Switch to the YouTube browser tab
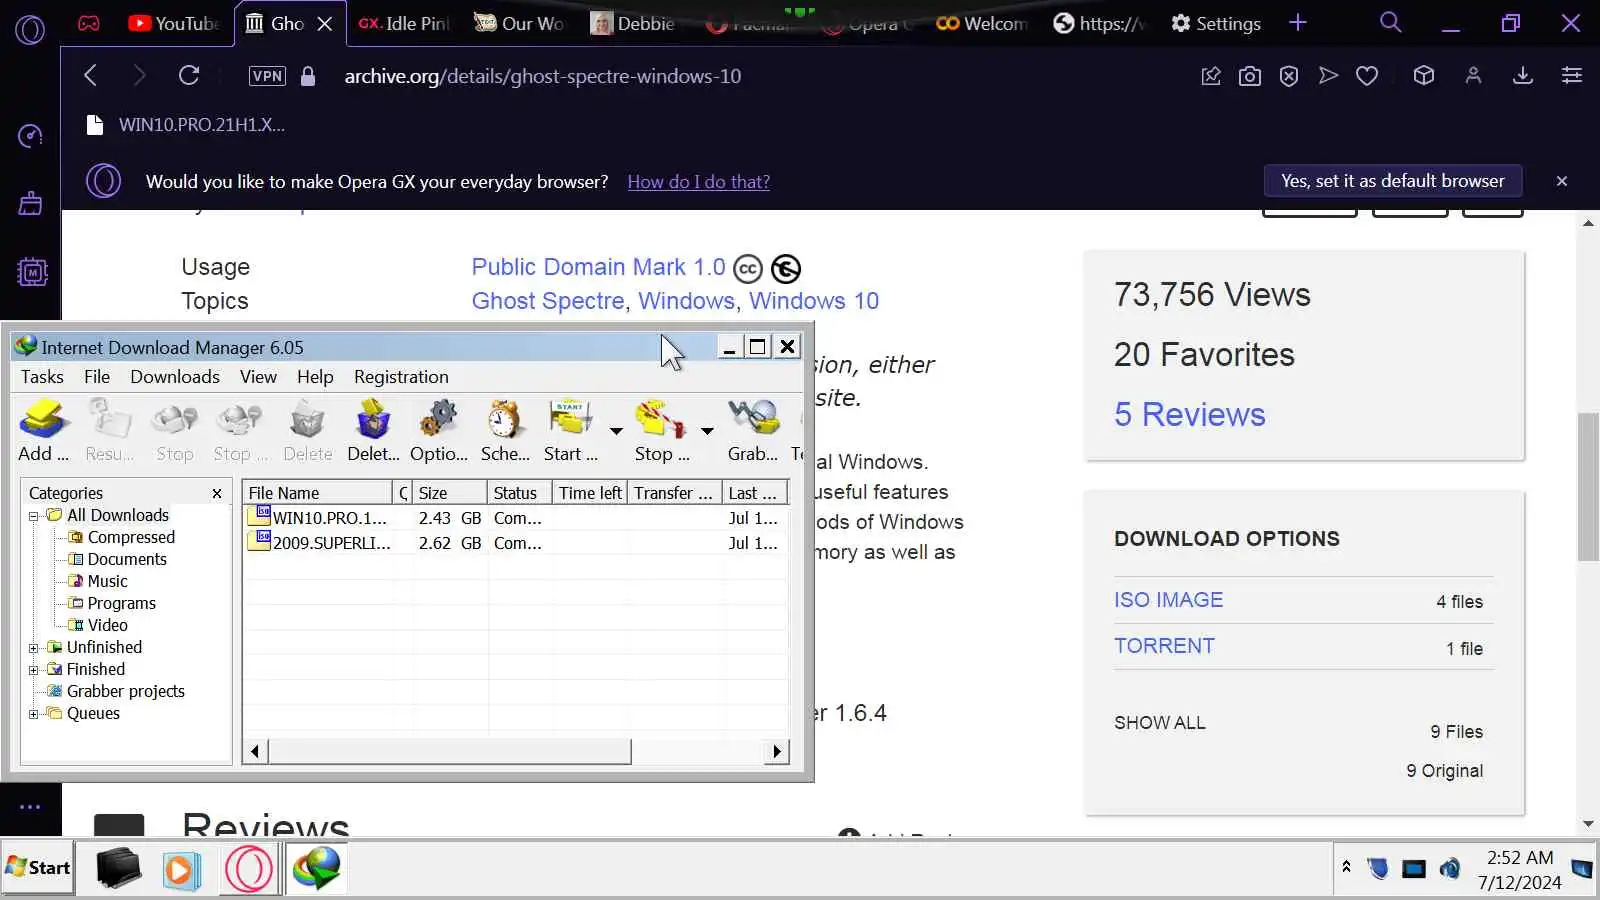The width and height of the screenshot is (1600, 900). (174, 23)
